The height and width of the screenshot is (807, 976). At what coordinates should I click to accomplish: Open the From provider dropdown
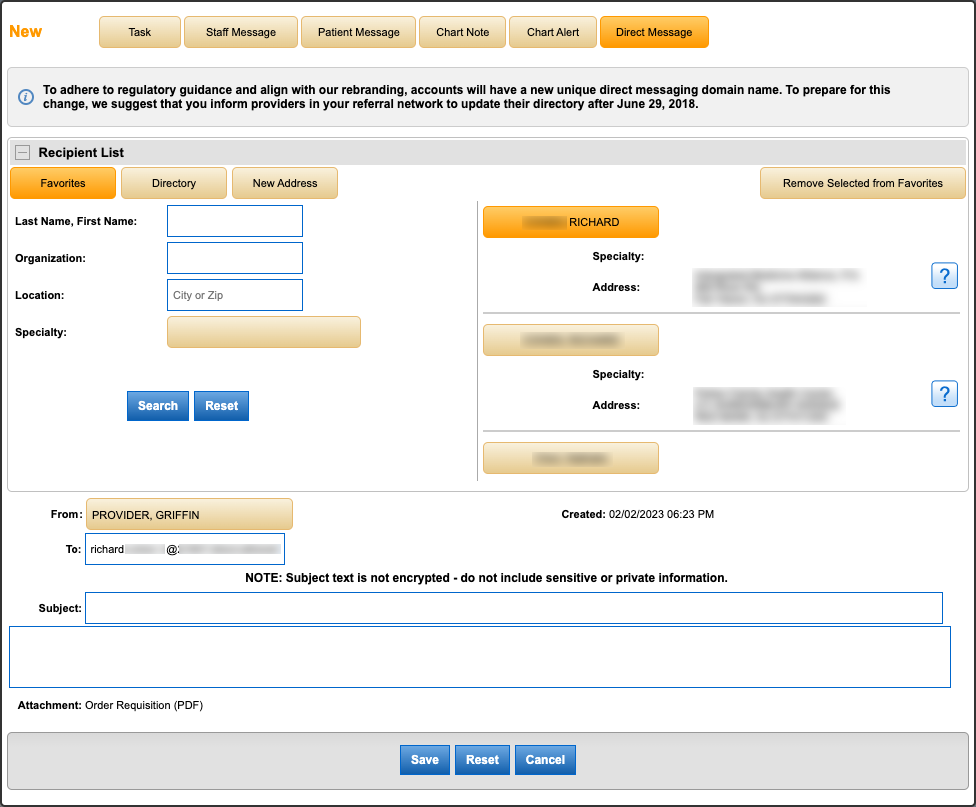click(x=189, y=515)
